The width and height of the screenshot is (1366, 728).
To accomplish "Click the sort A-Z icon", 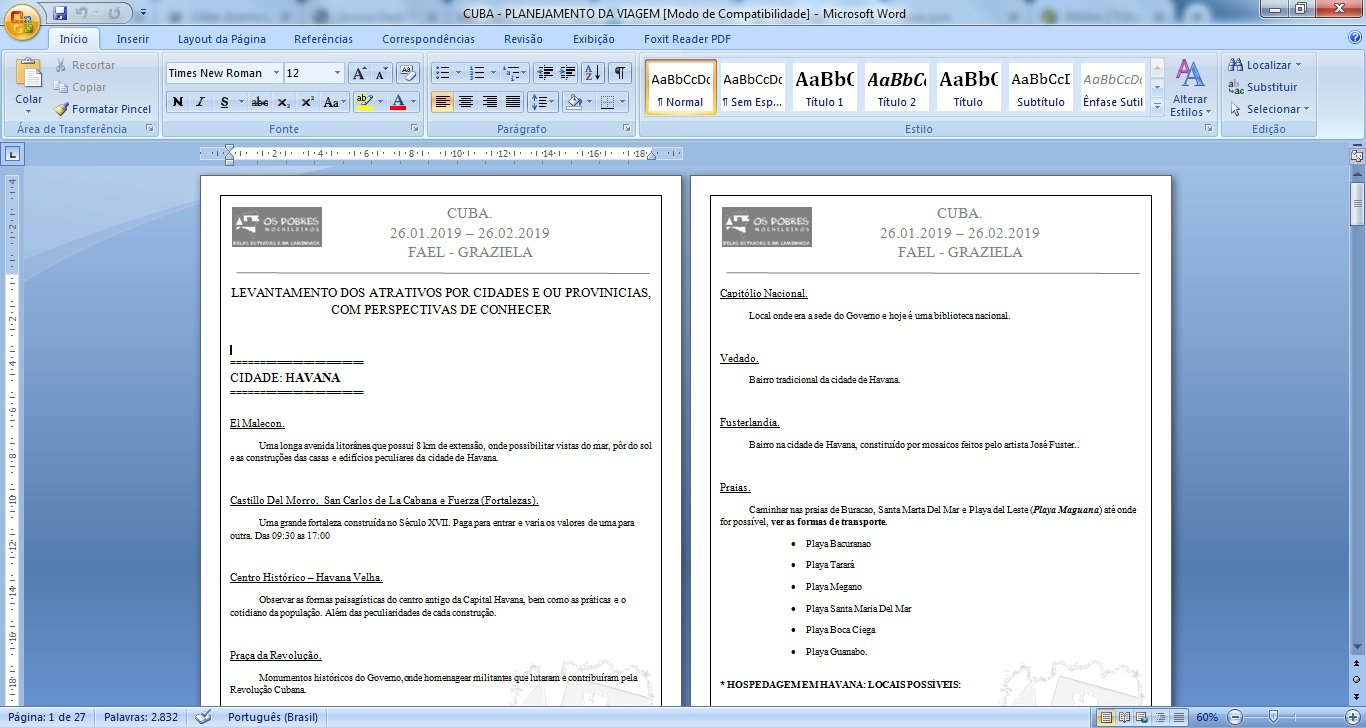I will click(x=592, y=73).
